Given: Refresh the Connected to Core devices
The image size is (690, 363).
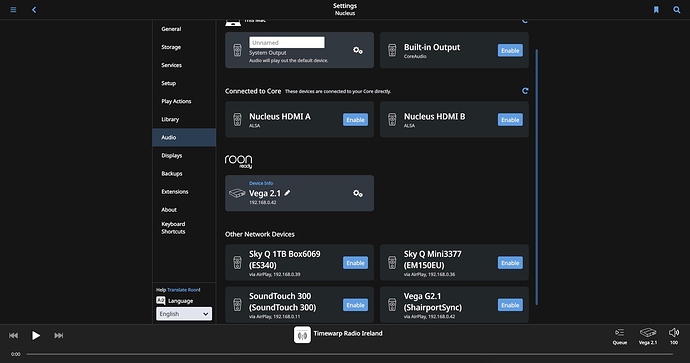Looking at the screenshot, I should tap(525, 91).
